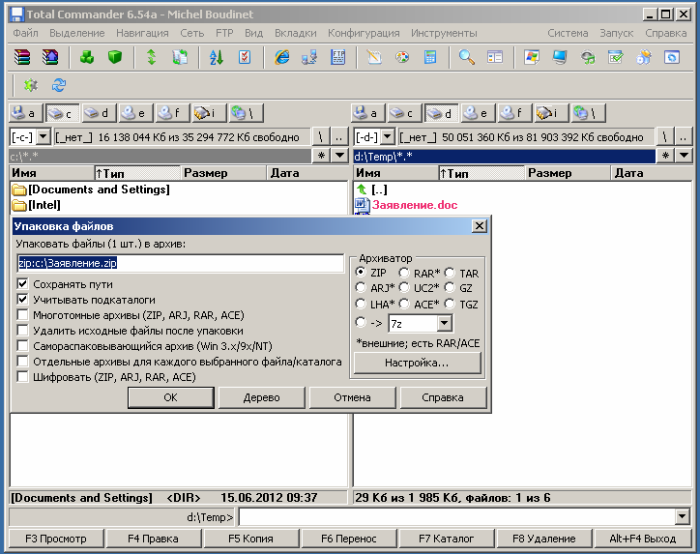Viewport: 700px width, 554px height.
Task: Open the left panel [-c-] drive dropdown
Action: coord(43,137)
